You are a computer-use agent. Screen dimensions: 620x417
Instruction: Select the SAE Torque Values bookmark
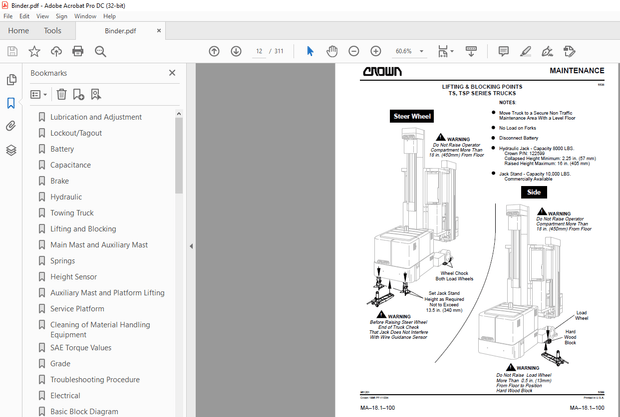[x=81, y=348]
